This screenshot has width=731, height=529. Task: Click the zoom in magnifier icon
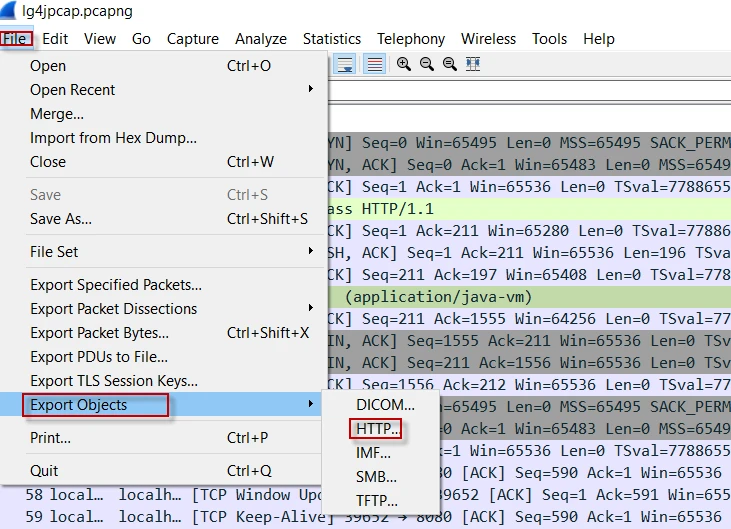404,64
